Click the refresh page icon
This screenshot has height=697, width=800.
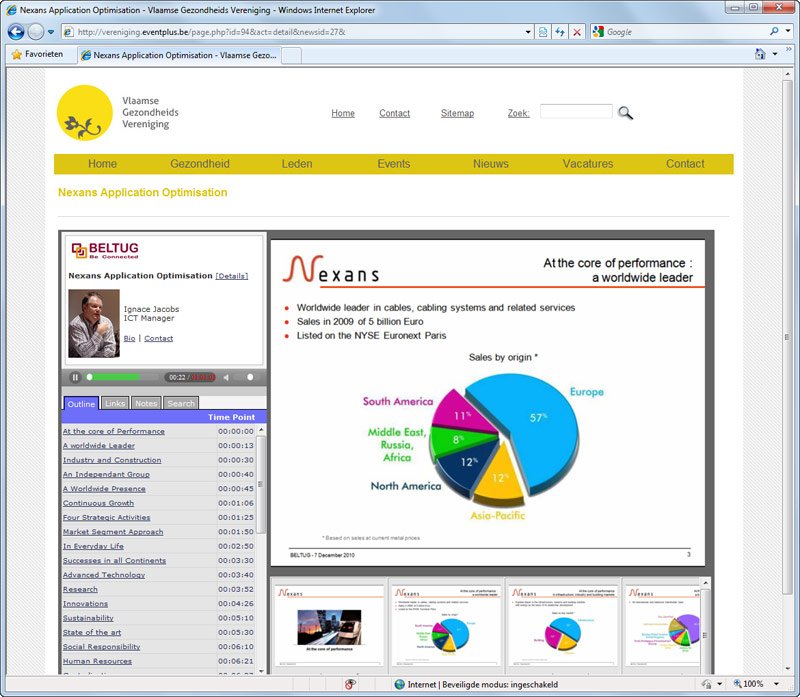[x=560, y=32]
